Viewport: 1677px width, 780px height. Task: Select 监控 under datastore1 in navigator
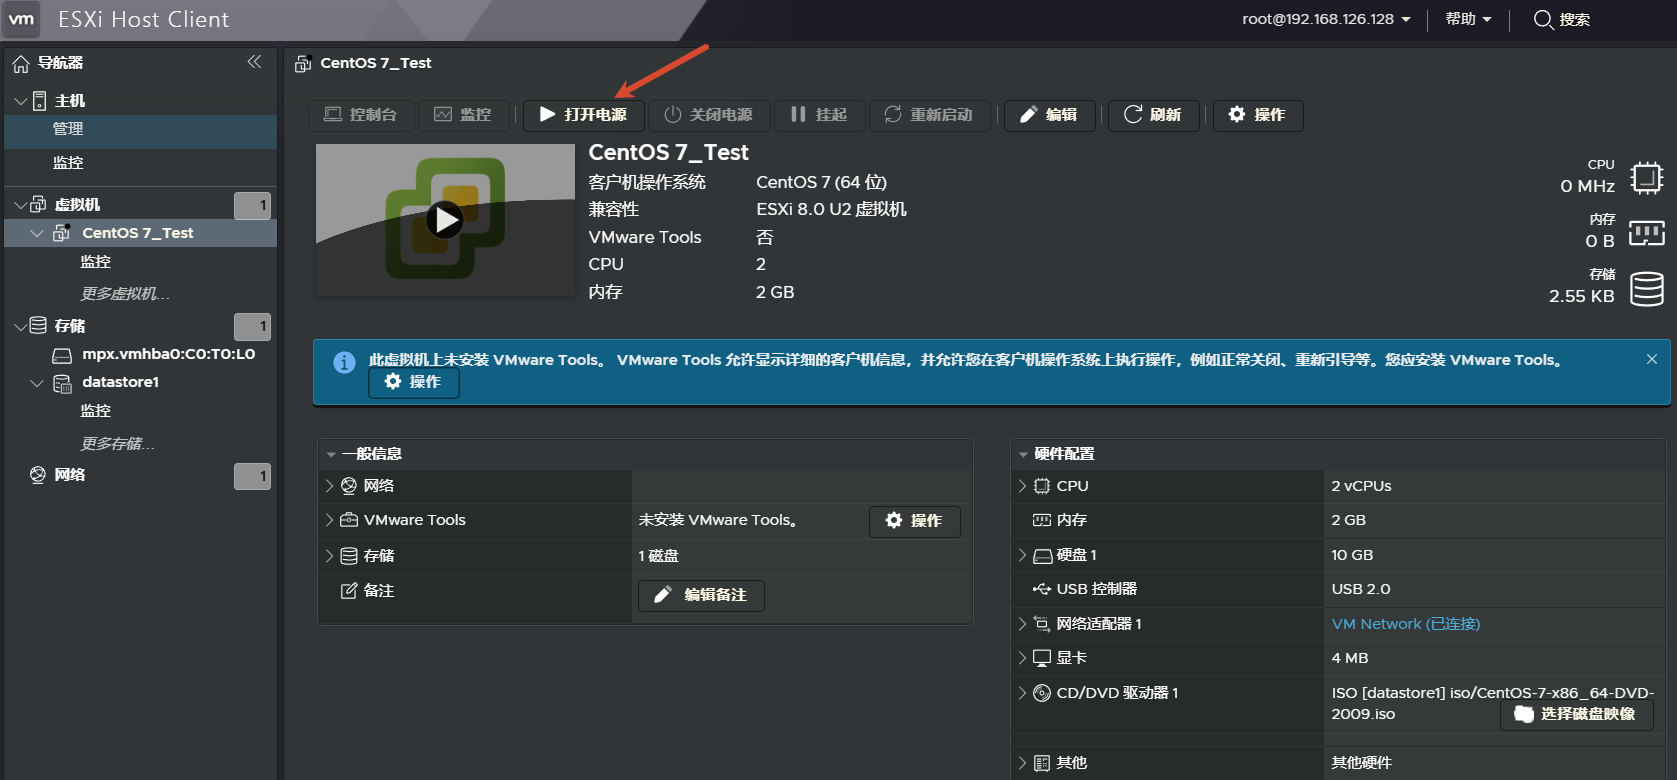(96, 411)
